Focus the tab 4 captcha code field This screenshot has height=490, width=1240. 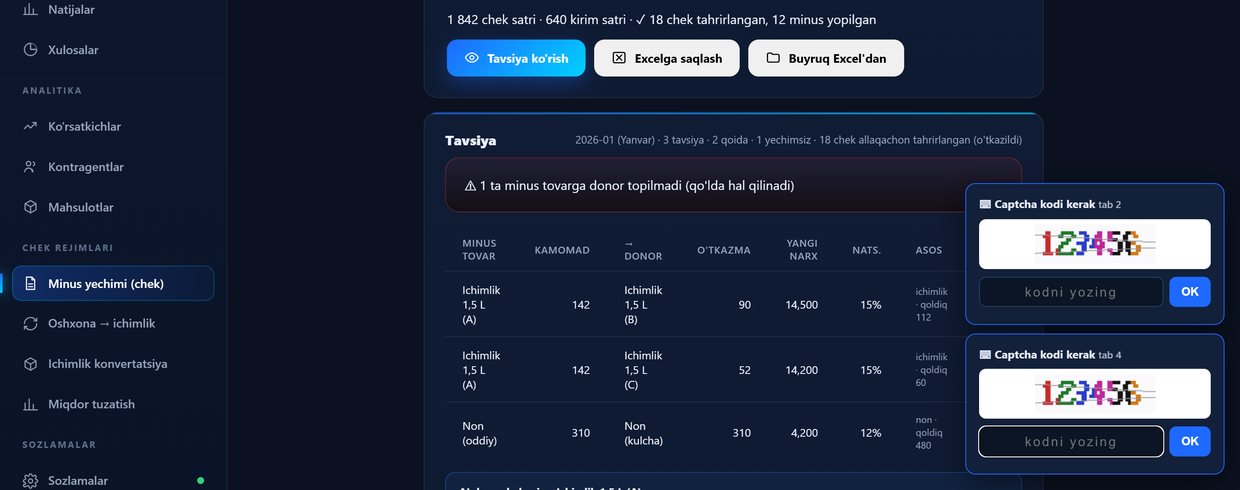coord(1071,441)
